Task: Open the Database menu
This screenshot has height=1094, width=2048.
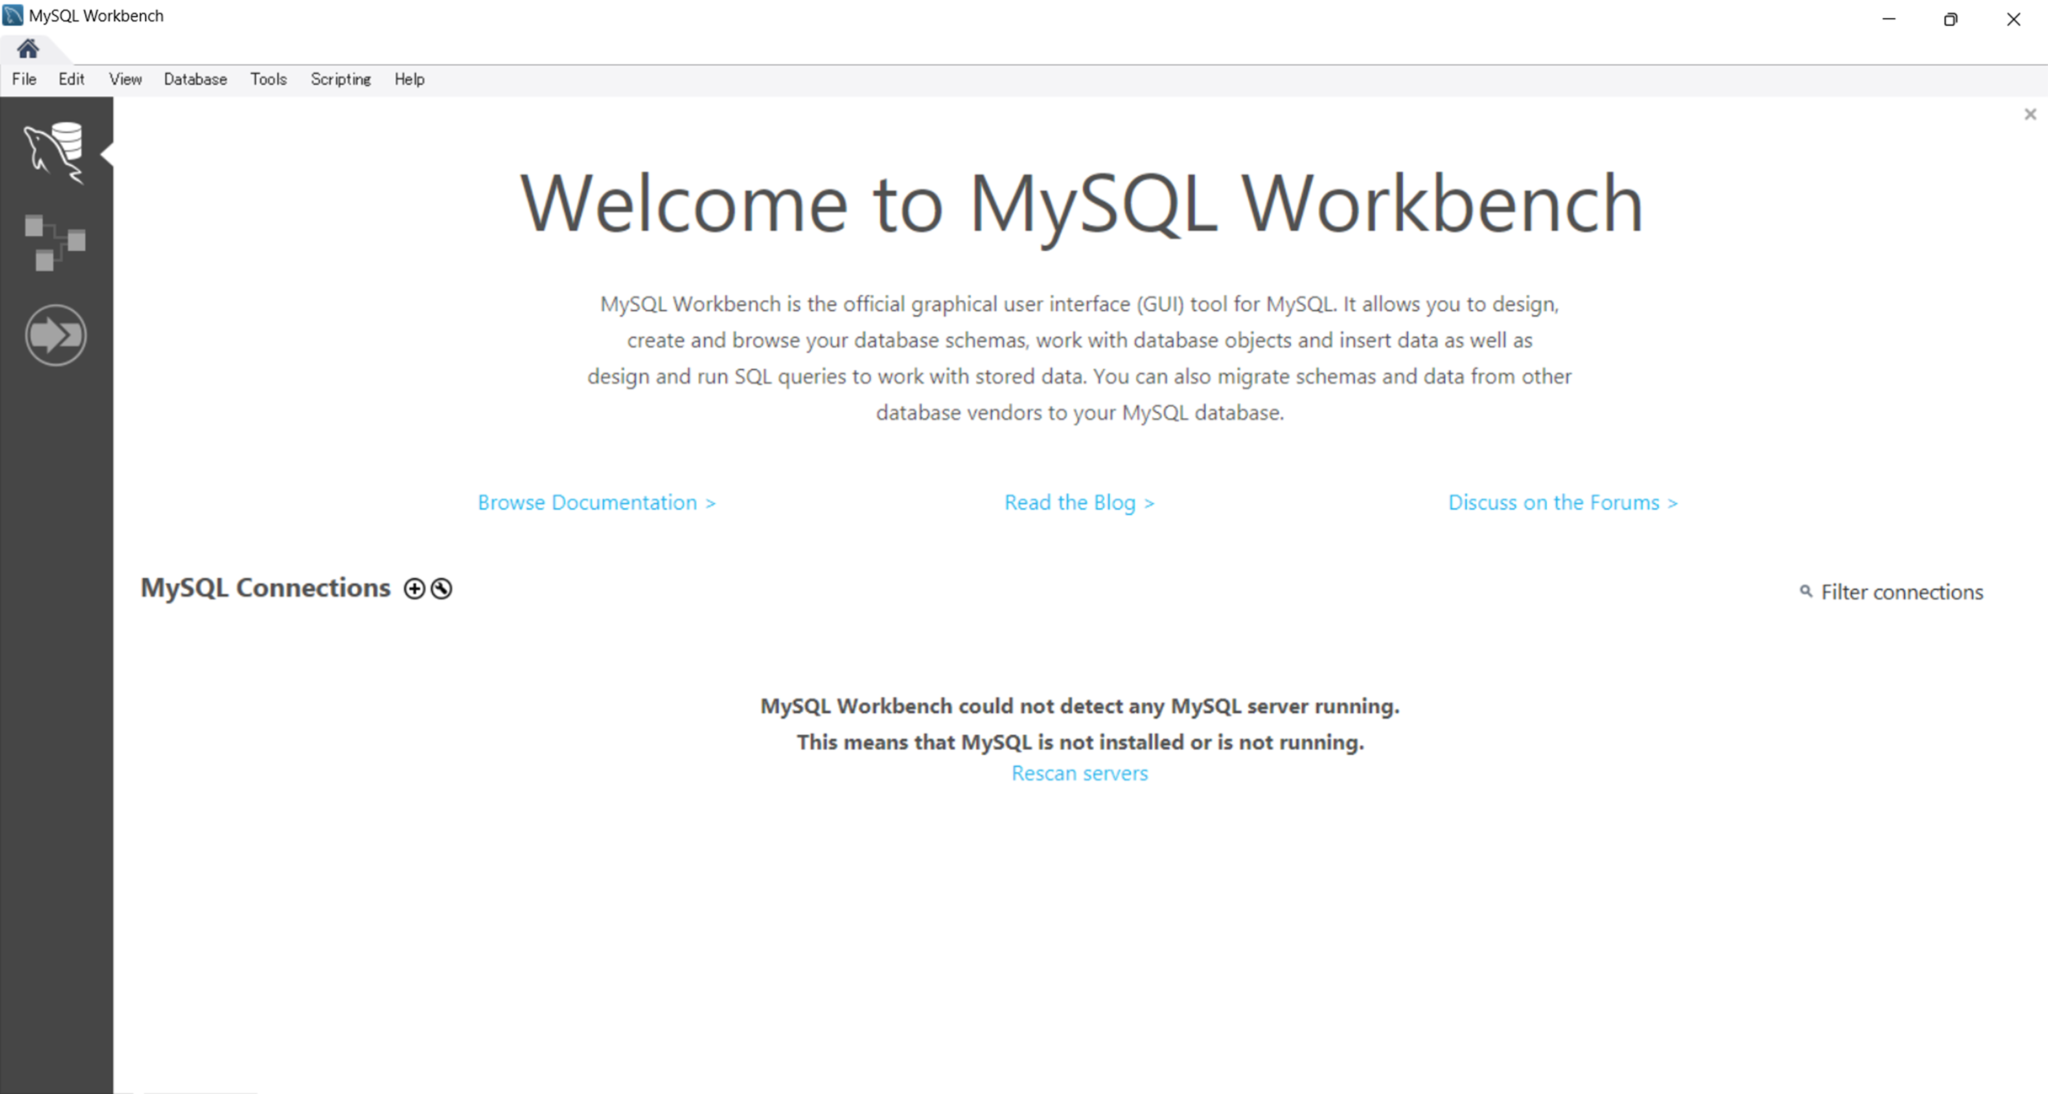Action: (x=195, y=79)
